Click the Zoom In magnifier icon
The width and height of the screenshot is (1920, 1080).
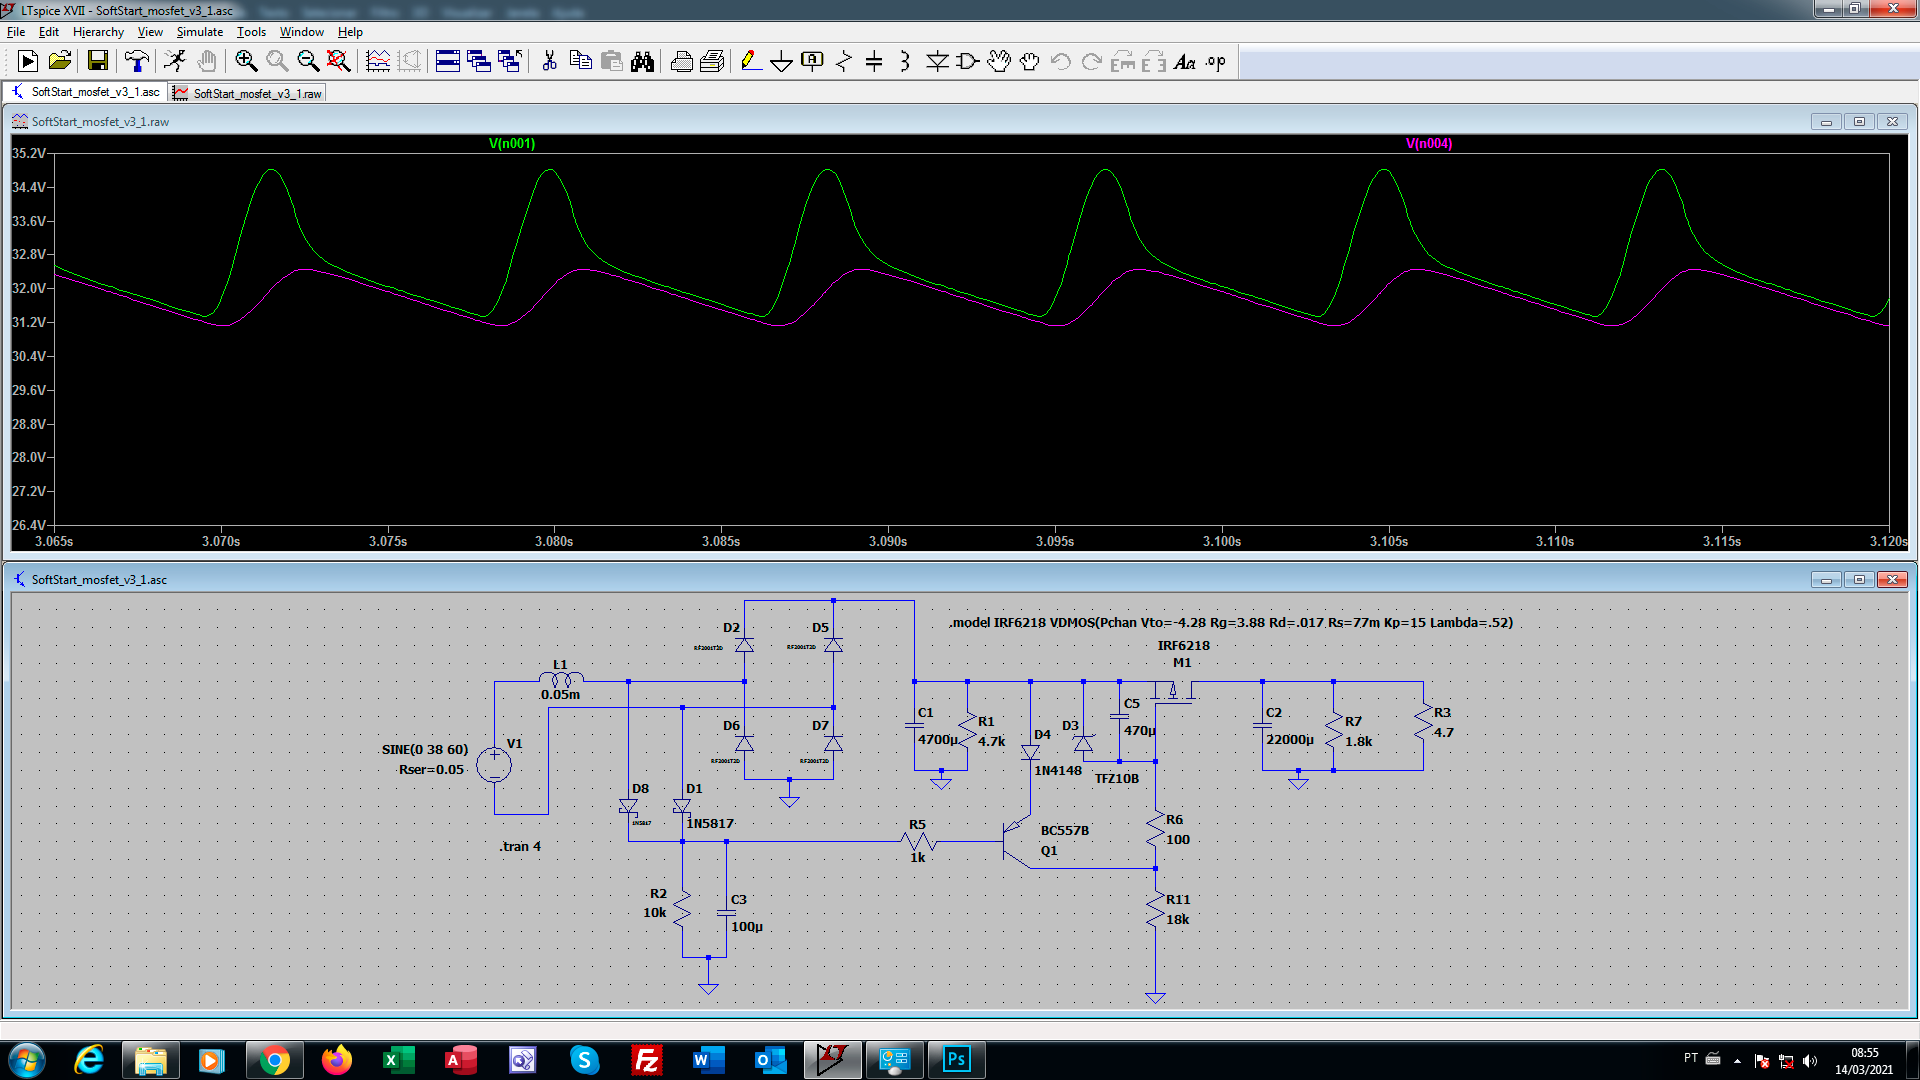246,62
